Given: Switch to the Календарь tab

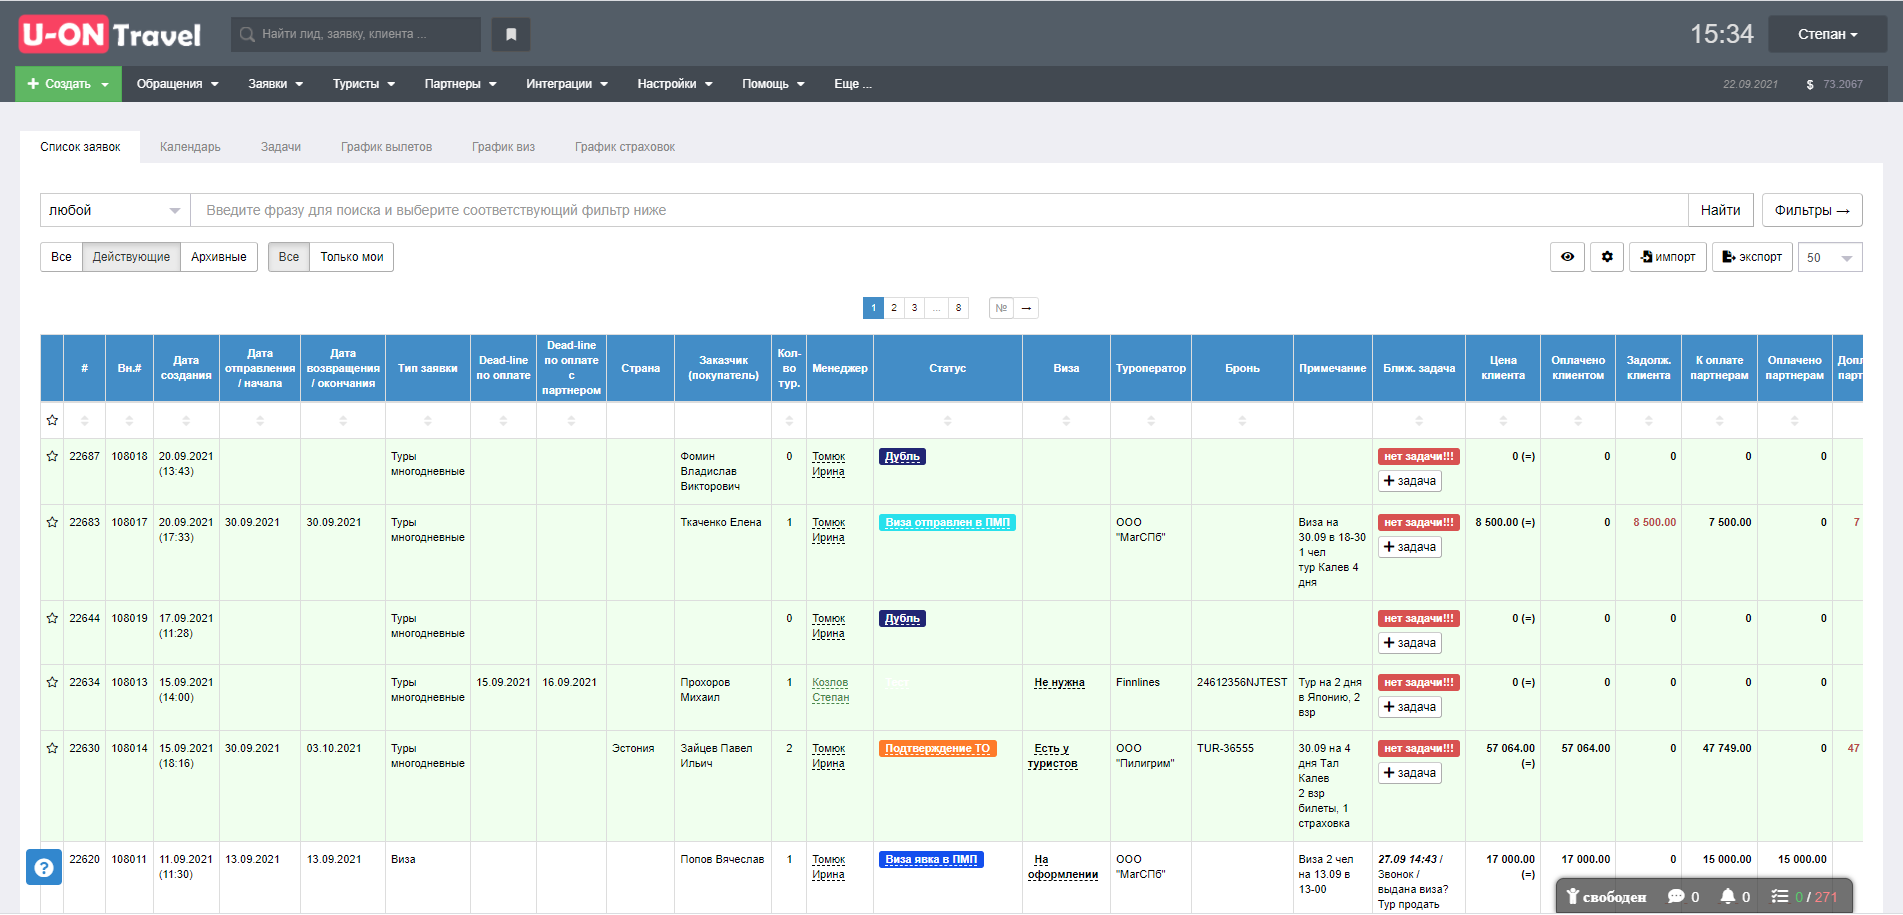Looking at the screenshot, I should click(x=190, y=147).
